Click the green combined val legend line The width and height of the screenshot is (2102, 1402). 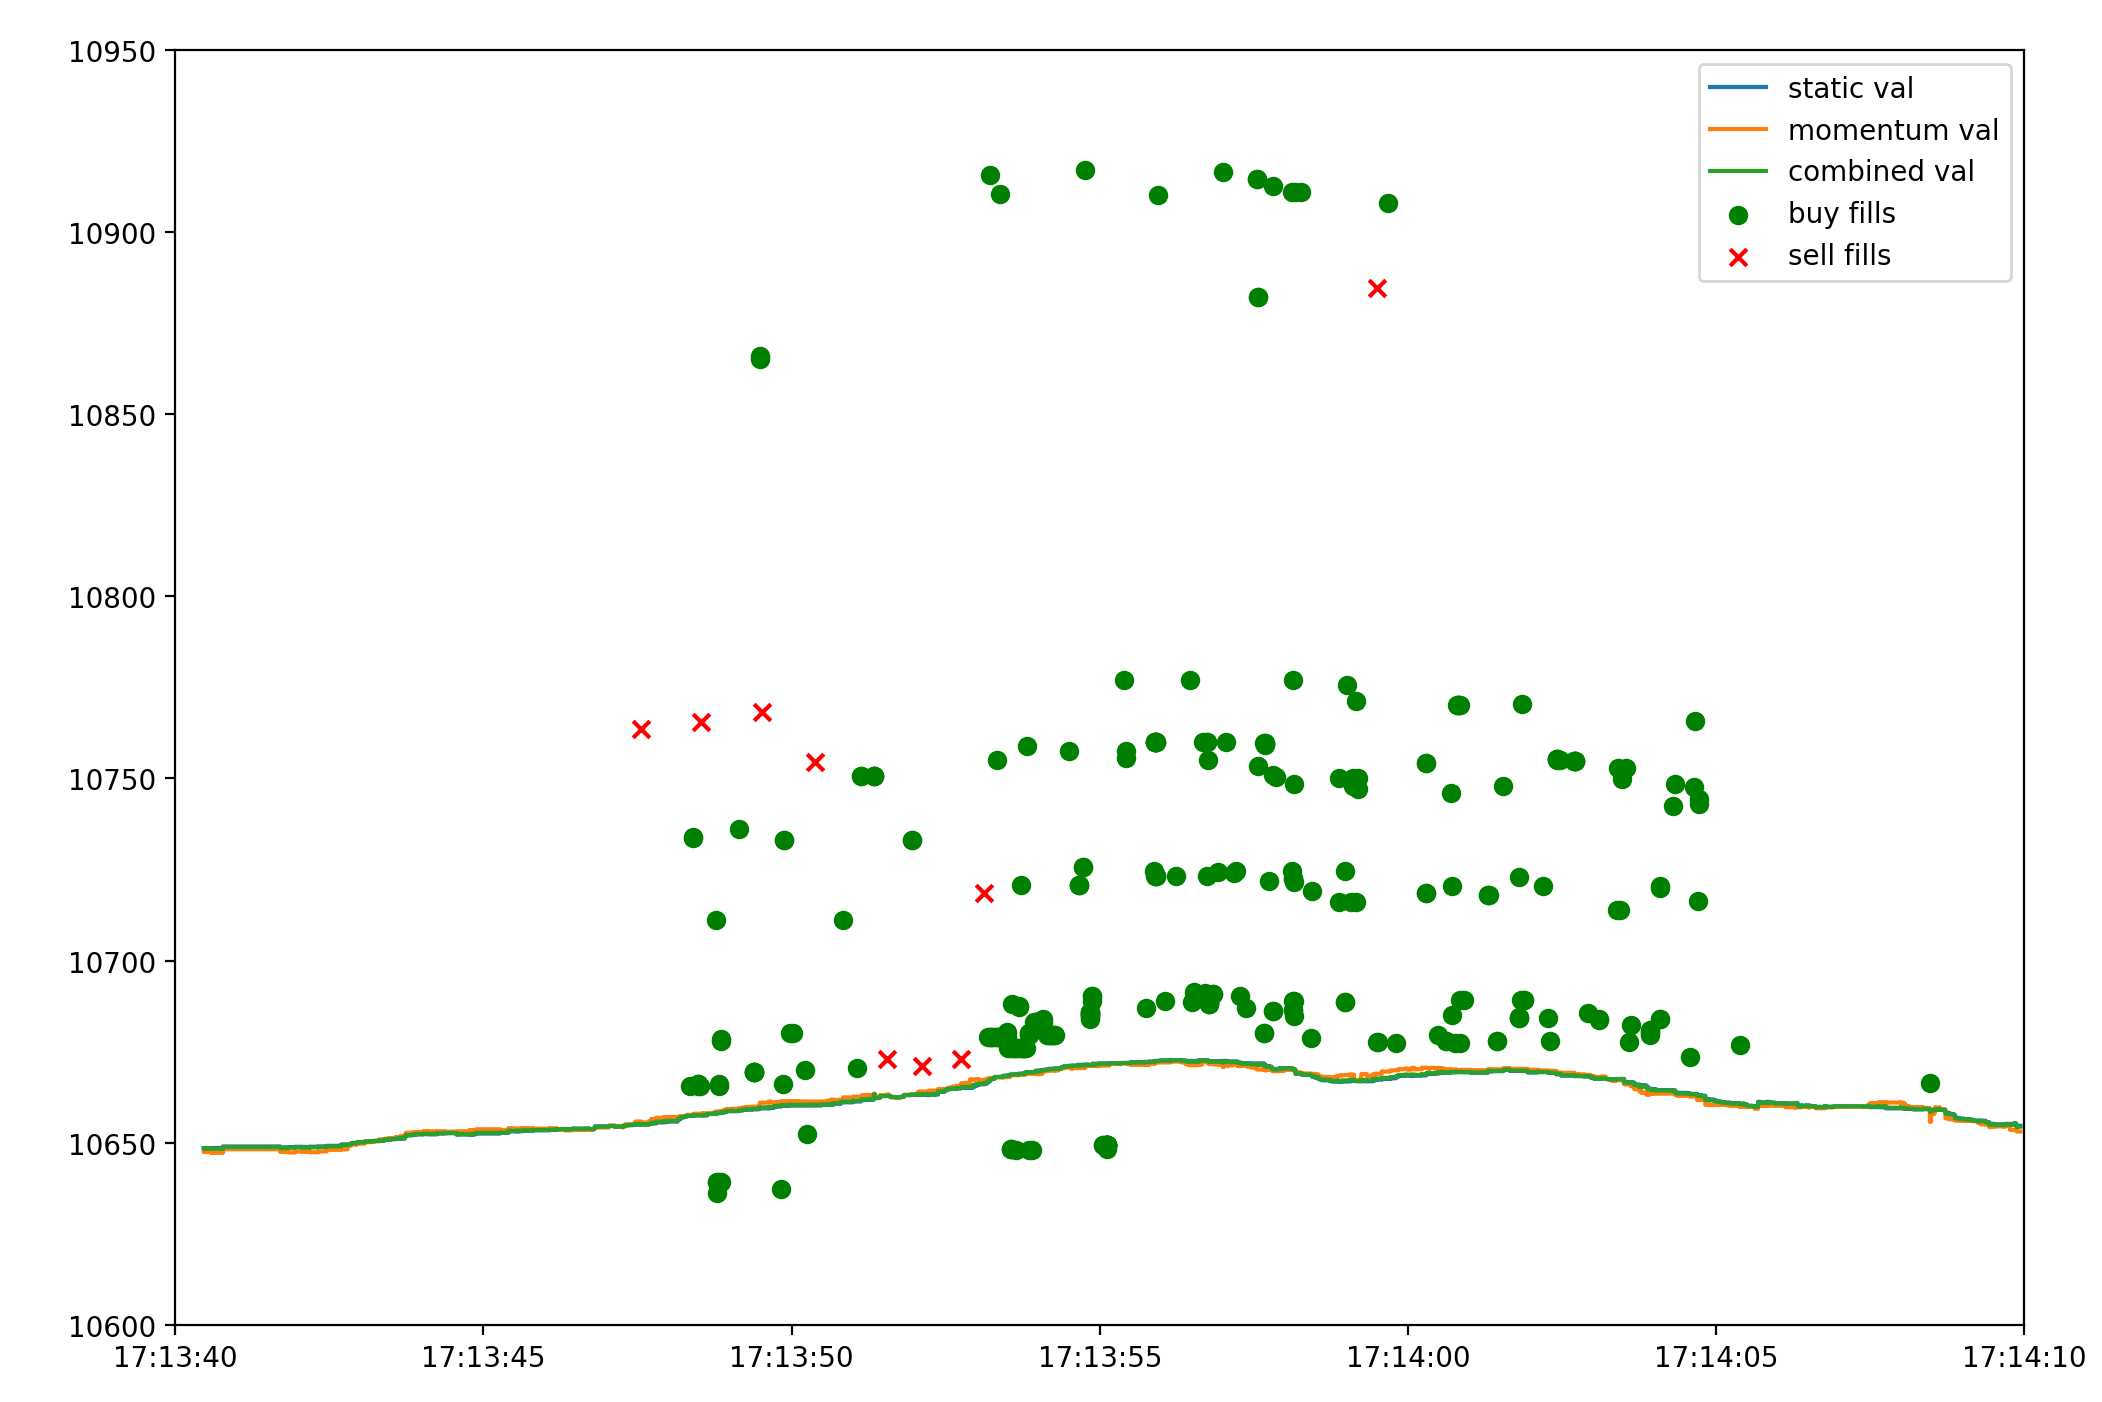(1738, 171)
